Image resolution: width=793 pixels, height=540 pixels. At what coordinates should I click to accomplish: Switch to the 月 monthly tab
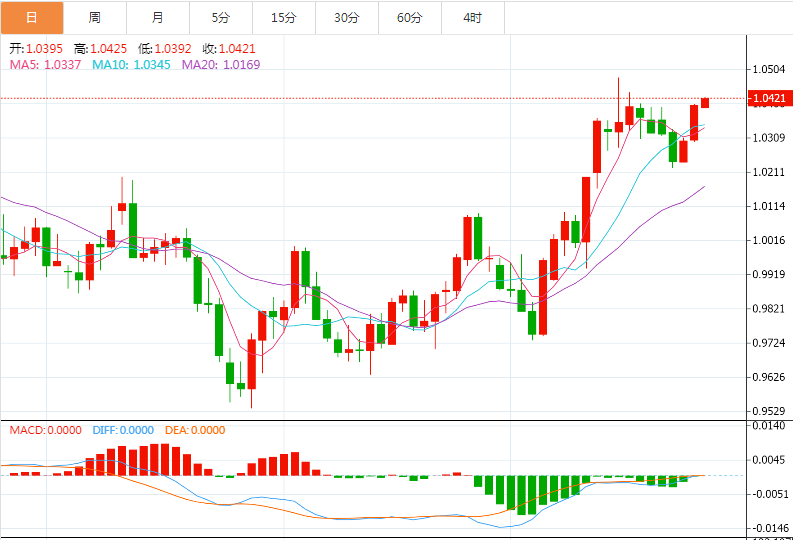158,18
